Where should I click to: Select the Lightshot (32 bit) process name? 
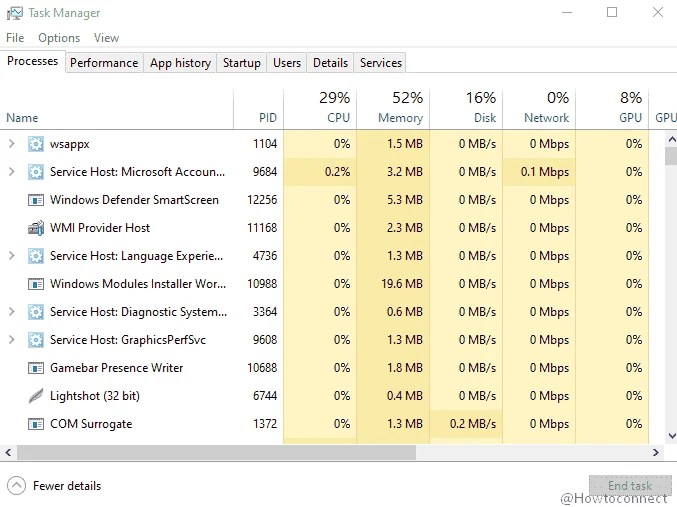95,396
